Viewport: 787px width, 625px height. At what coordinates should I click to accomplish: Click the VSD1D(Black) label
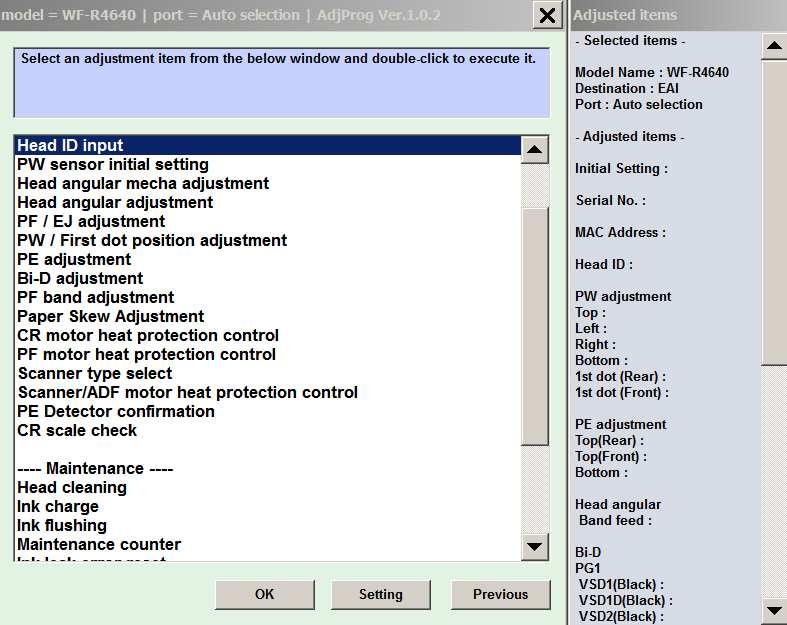(x=625, y=601)
